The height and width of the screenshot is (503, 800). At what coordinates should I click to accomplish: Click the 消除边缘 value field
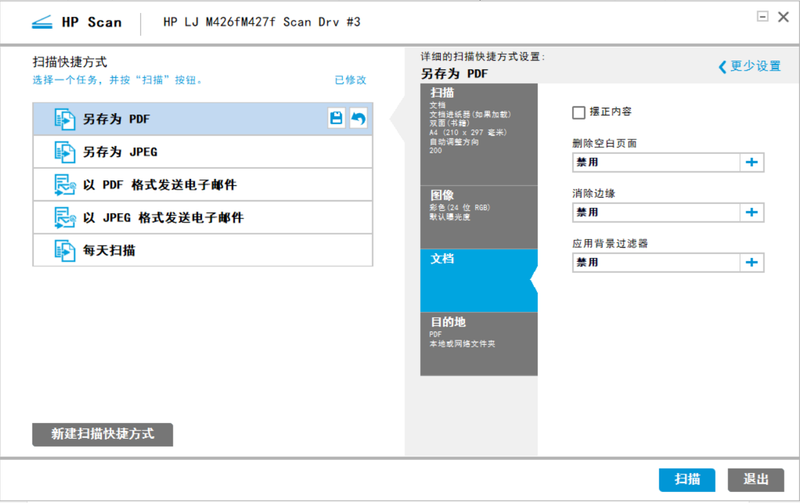(x=655, y=212)
